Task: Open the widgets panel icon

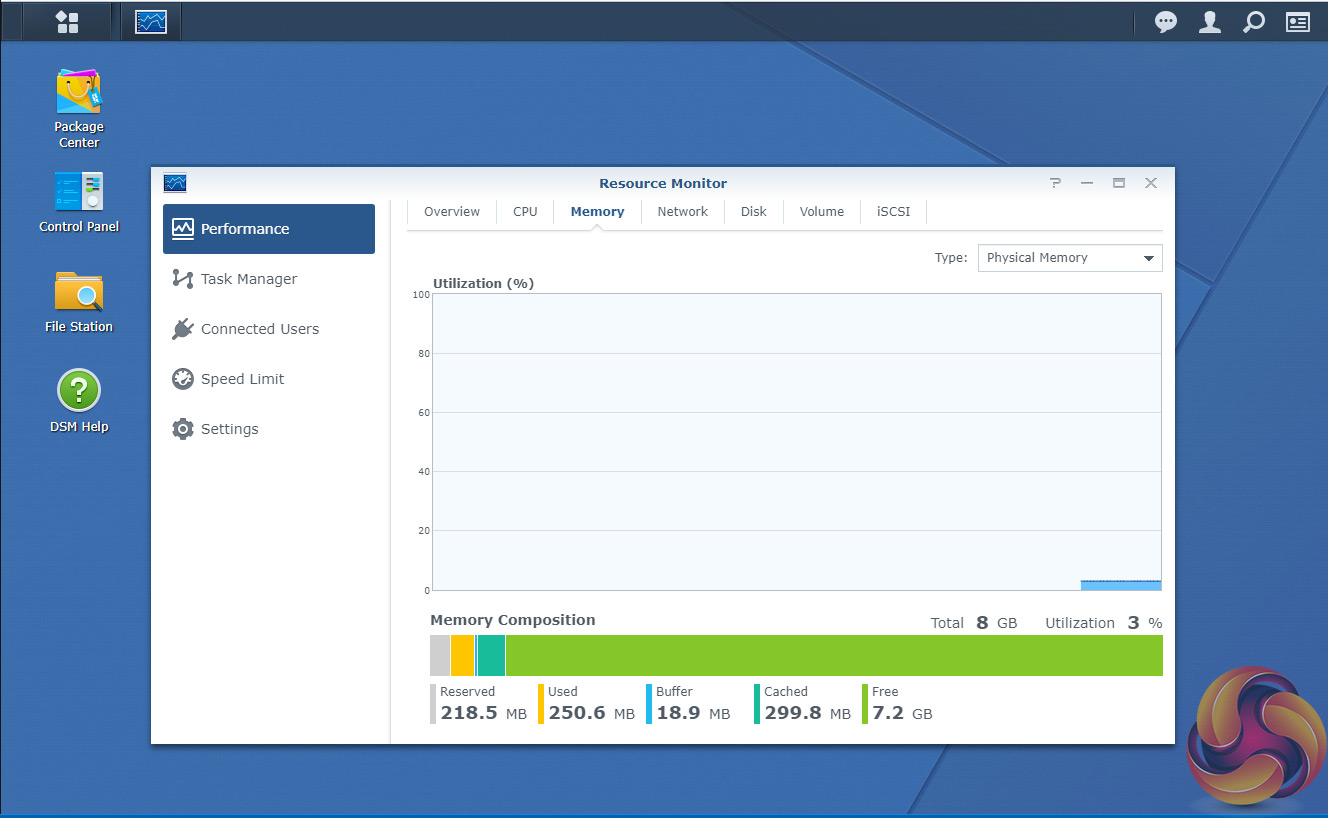Action: (1297, 21)
